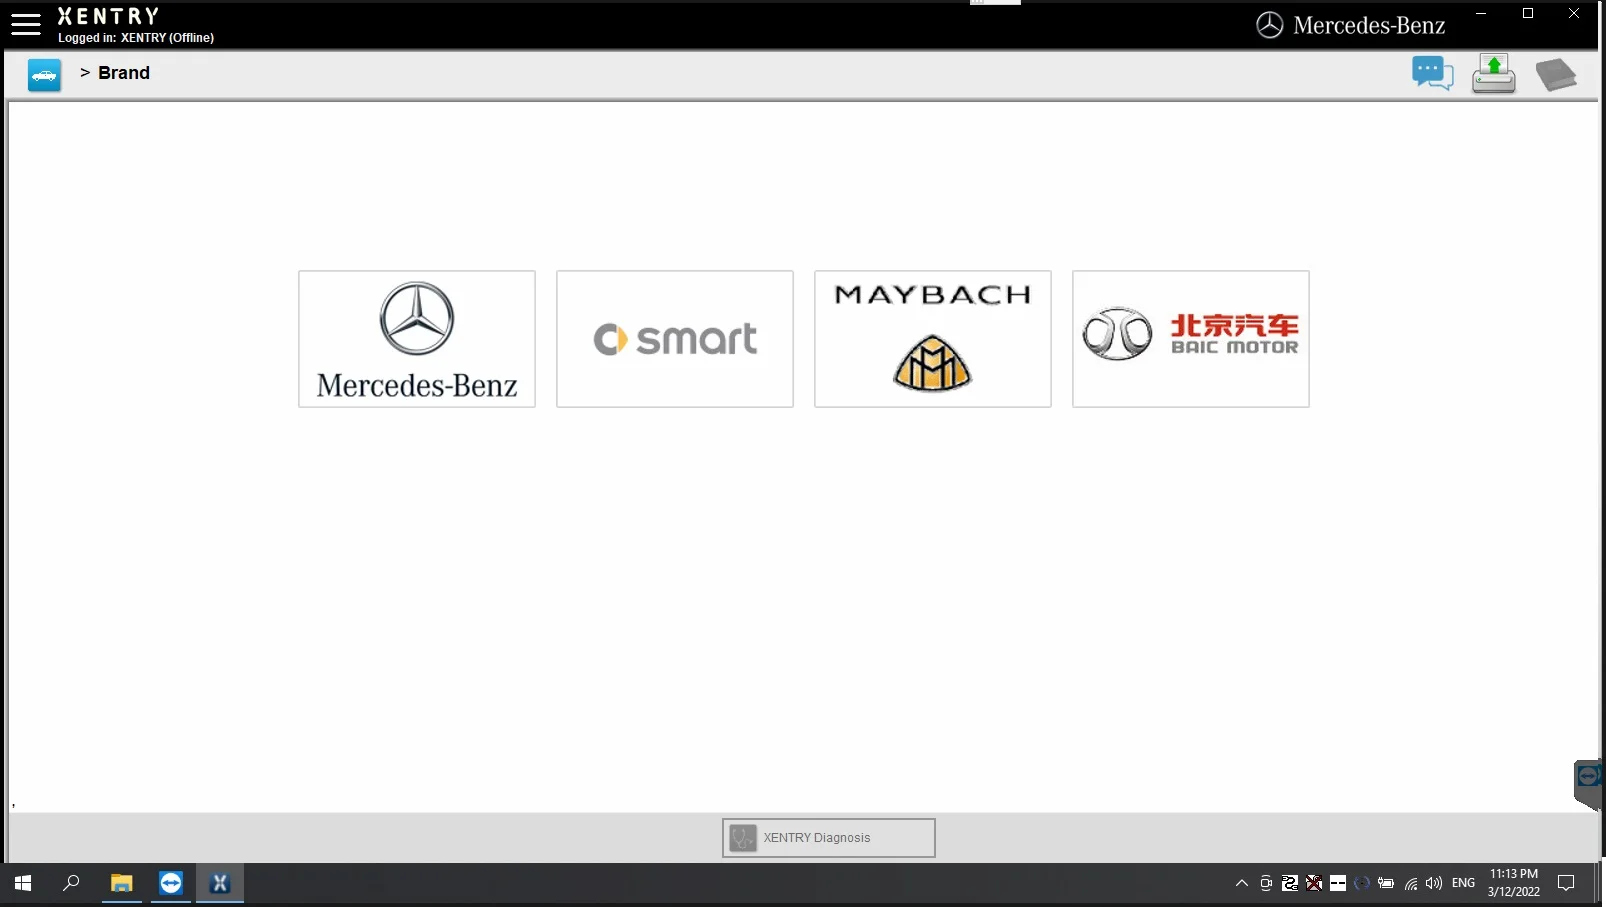Viewport: 1606px width, 907px height.
Task: Close the XENTRY window
Action: coord(1574,14)
